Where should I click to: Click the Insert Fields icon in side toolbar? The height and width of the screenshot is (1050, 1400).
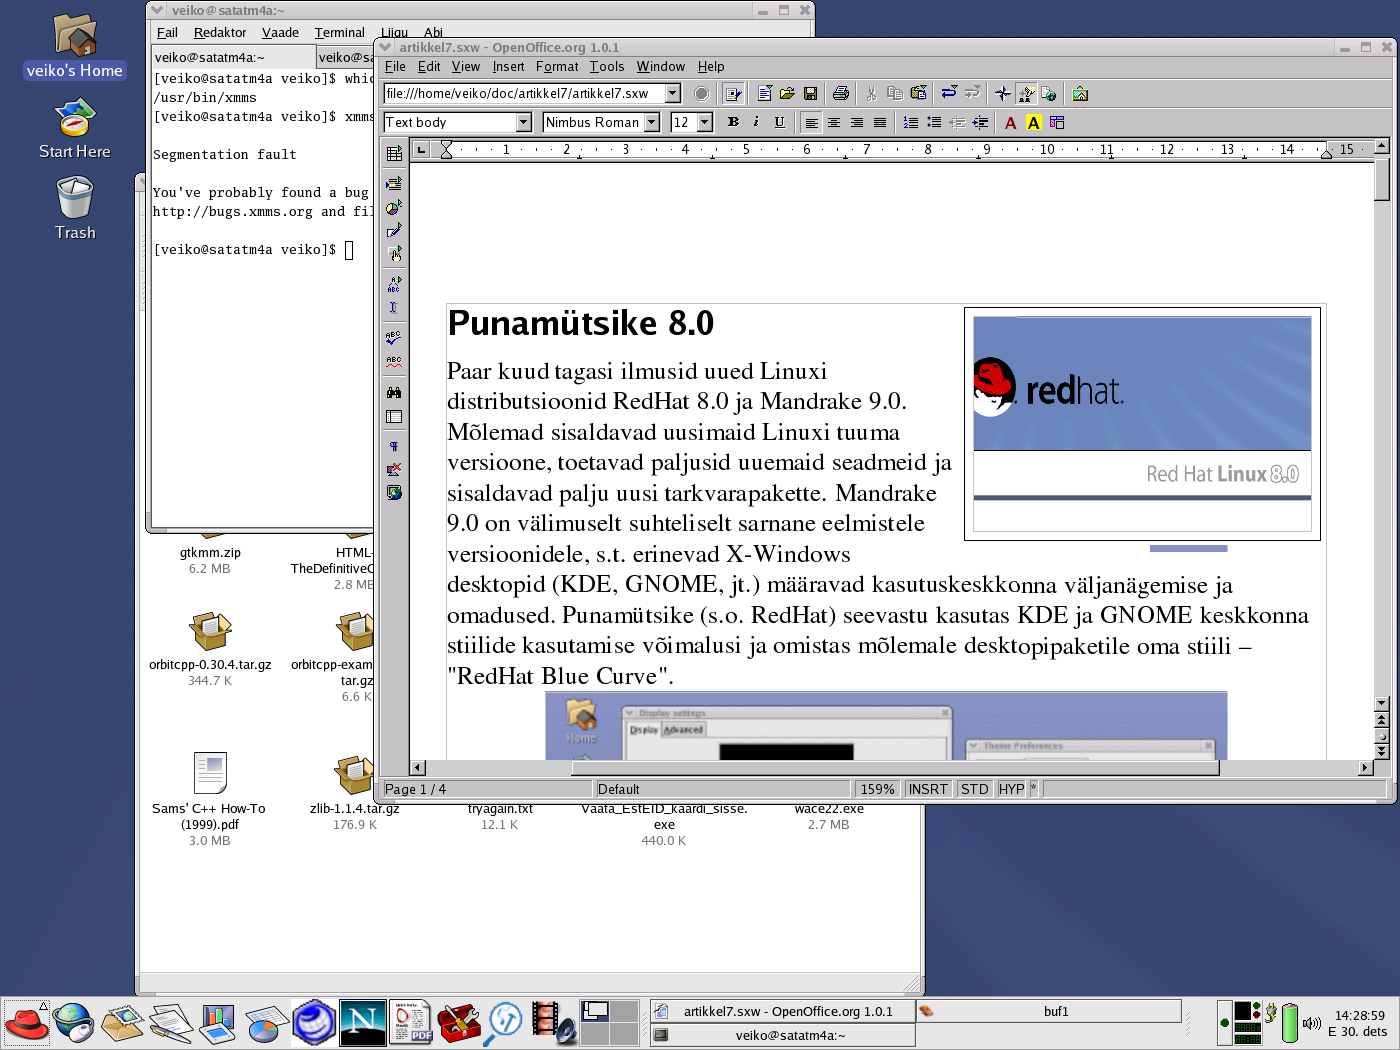click(394, 184)
